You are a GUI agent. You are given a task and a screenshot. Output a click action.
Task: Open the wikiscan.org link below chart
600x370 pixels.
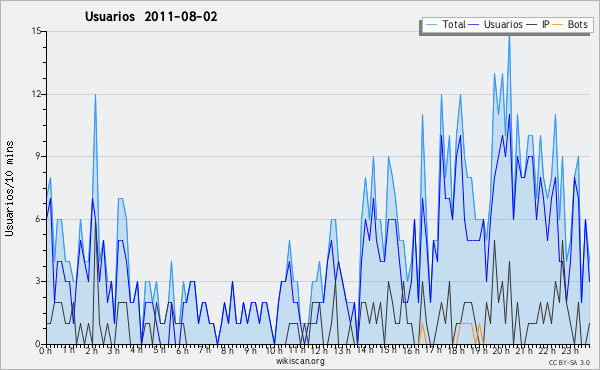click(300, 361)
